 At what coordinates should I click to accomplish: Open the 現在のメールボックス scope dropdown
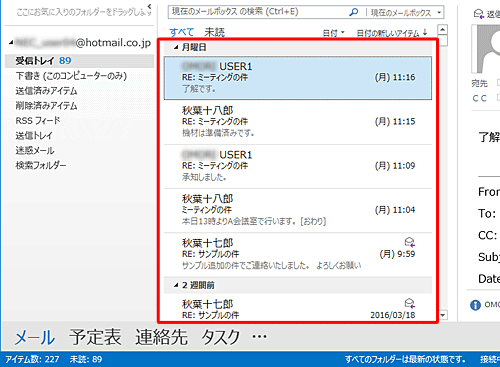click(x=440, y=13)
